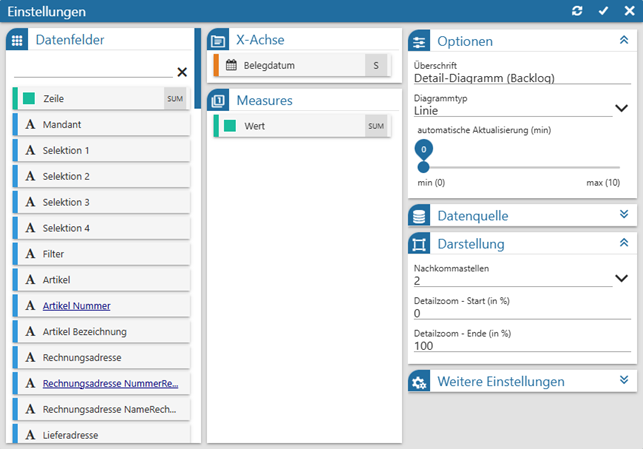
Task: Toggle SUM badge on Wert measure
Action: [x=375, y=126]
